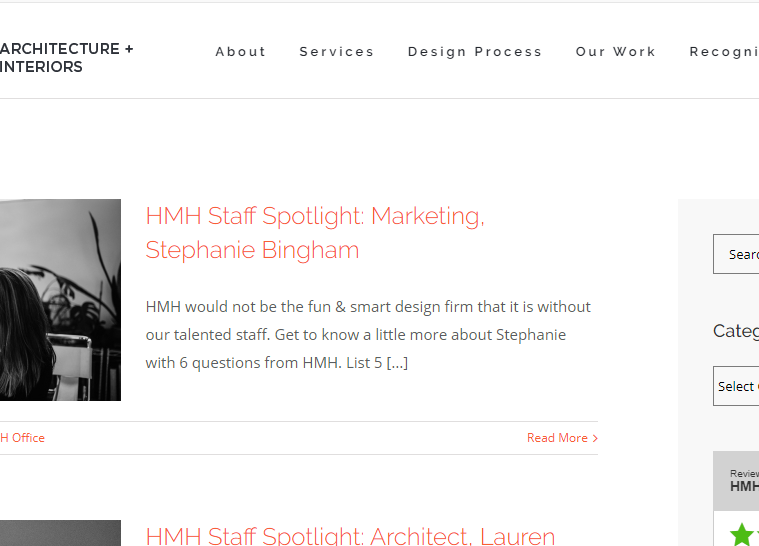Go to the Services menu item
Viewport: 759px width, 546px height.
[337, 52]
